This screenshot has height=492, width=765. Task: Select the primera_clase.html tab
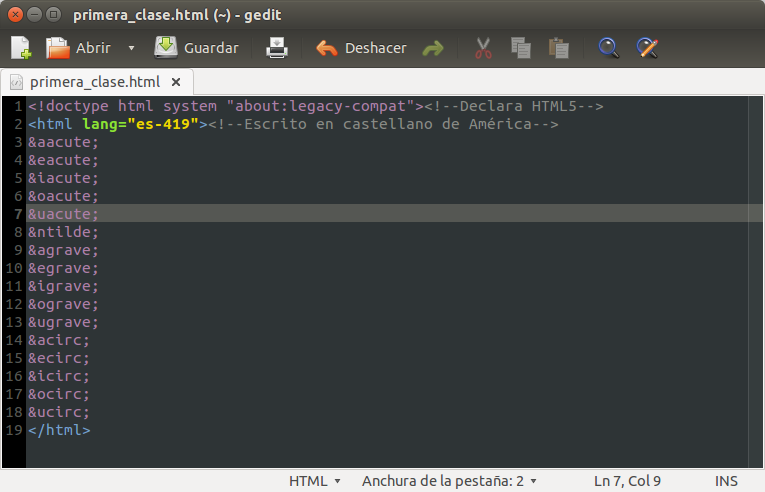pyautogui.click(x=95, y=82)
